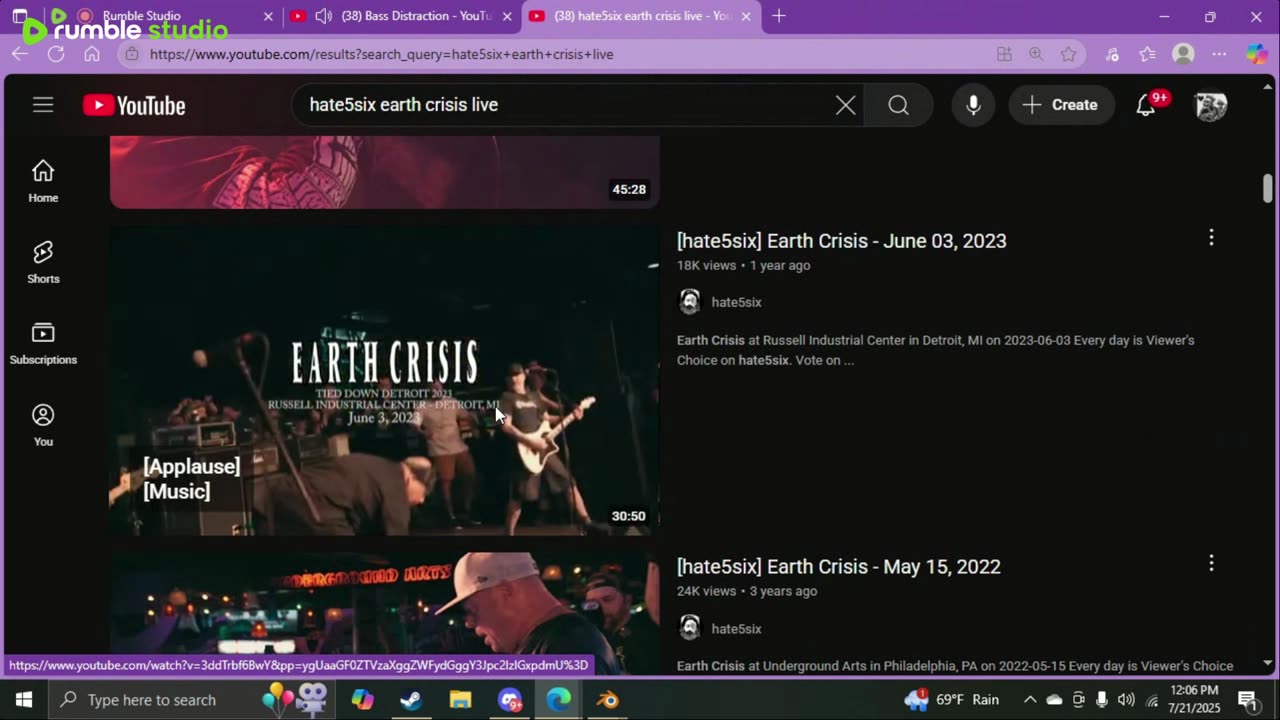Go back to previous page
1280x720 pixels.
20,54
